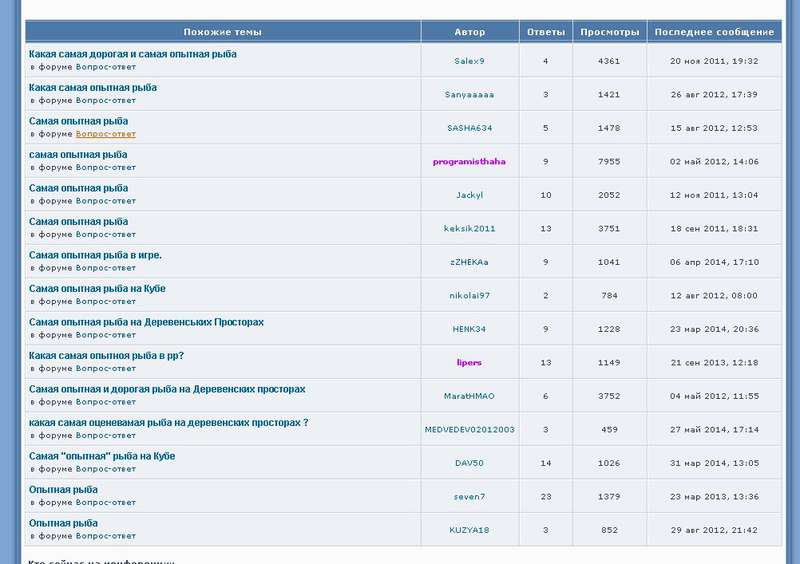Select views count 2052

pos(609,195)
